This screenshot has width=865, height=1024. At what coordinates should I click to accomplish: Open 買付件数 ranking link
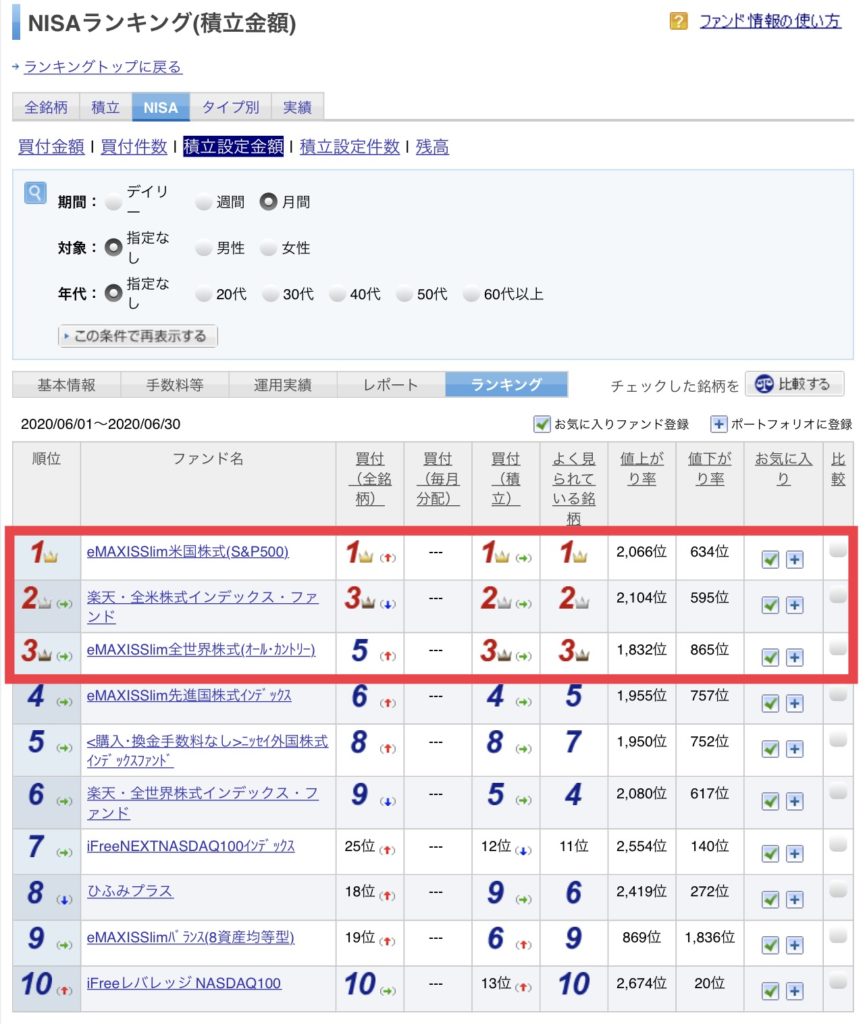[x=134, y=146]
